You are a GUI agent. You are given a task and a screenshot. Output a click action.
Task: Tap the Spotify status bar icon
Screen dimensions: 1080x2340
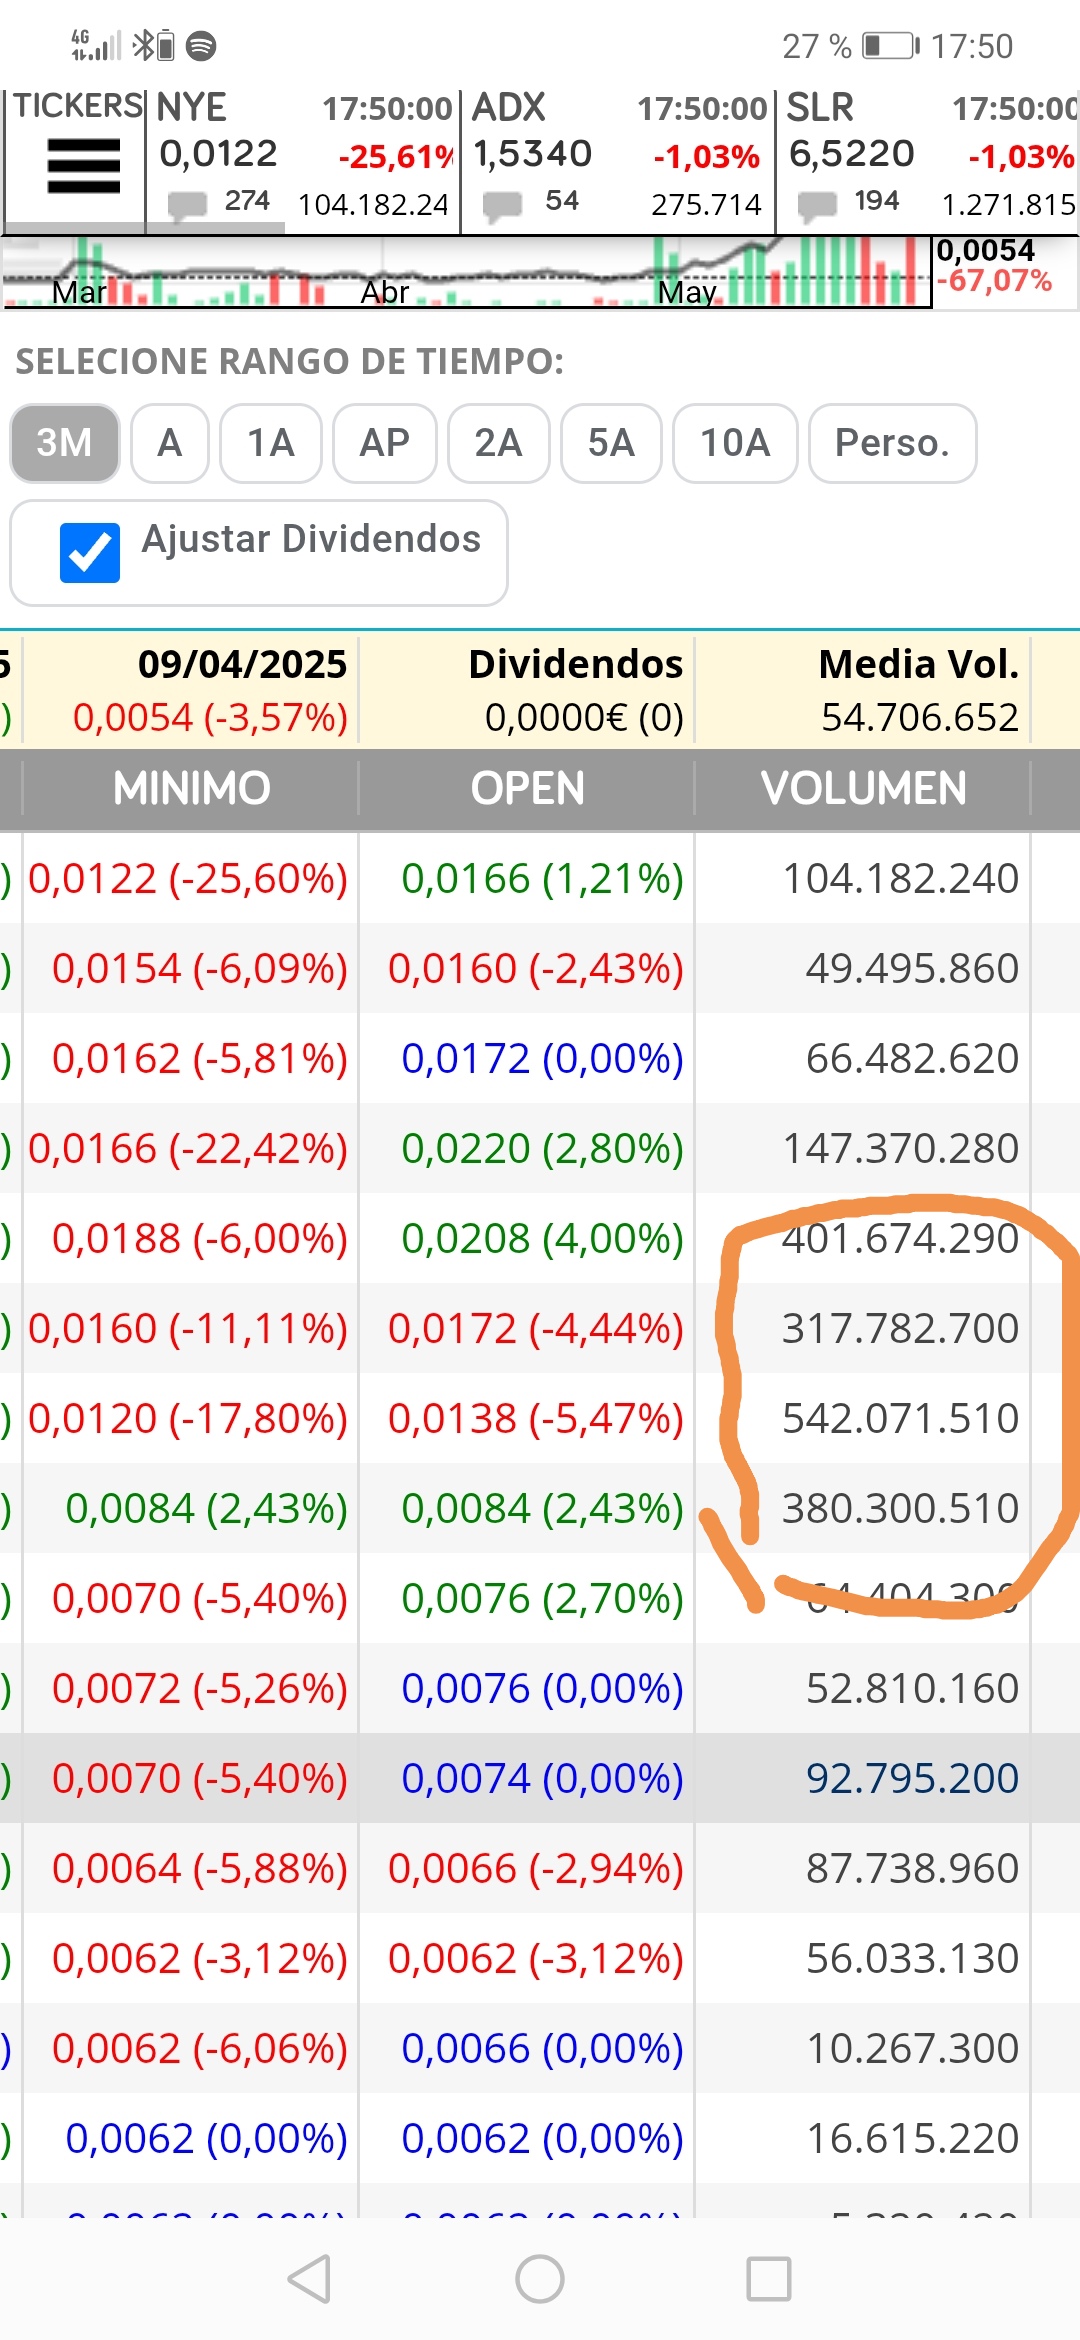[201, 46]
